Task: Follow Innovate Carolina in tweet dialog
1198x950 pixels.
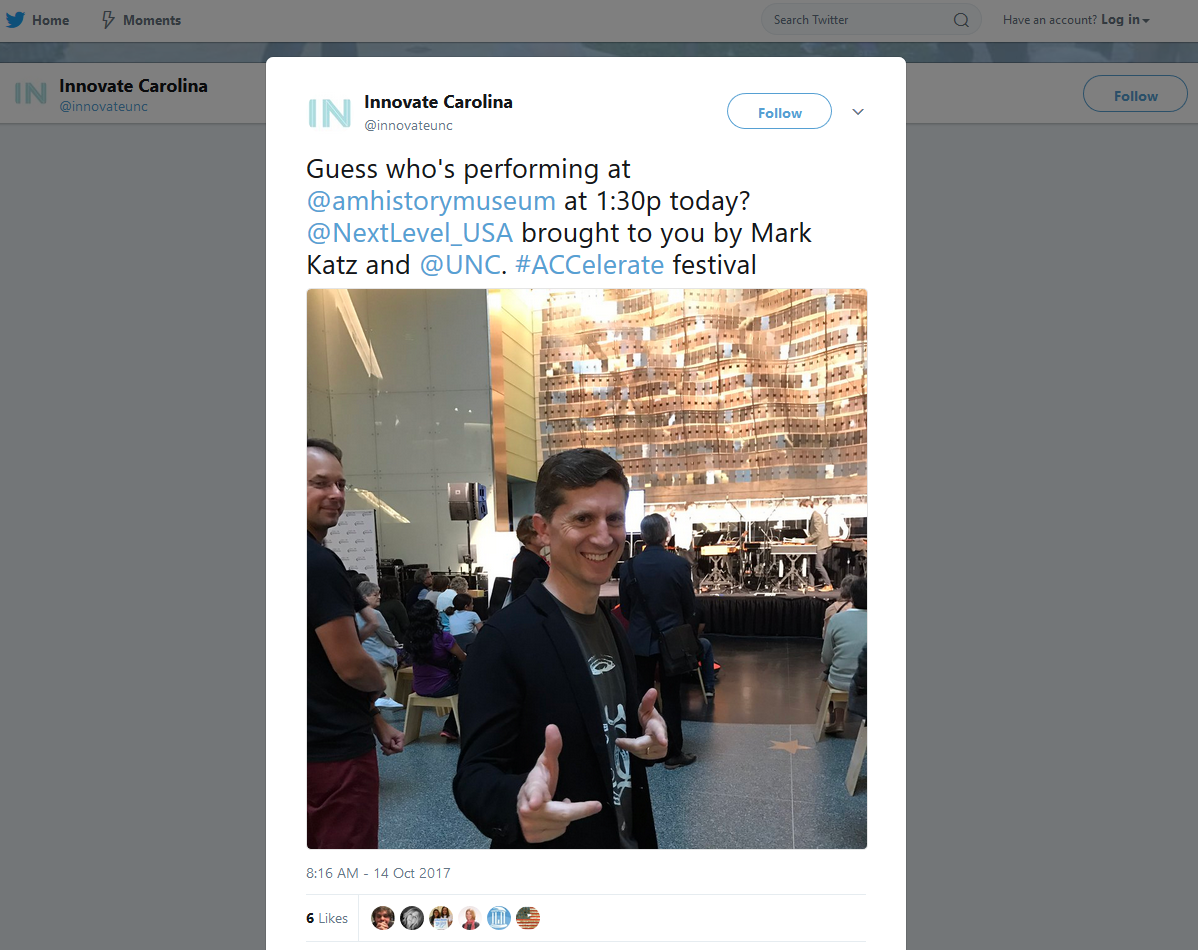Action: click(779, 112)
